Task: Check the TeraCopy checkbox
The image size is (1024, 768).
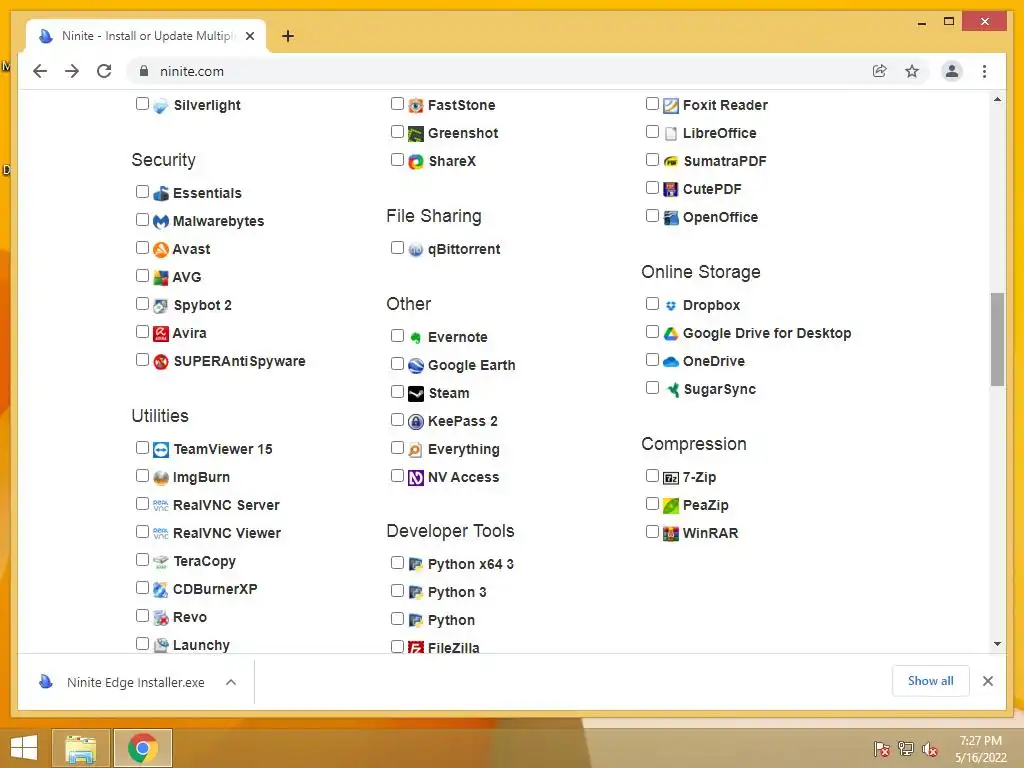Action: pos(142,560)
